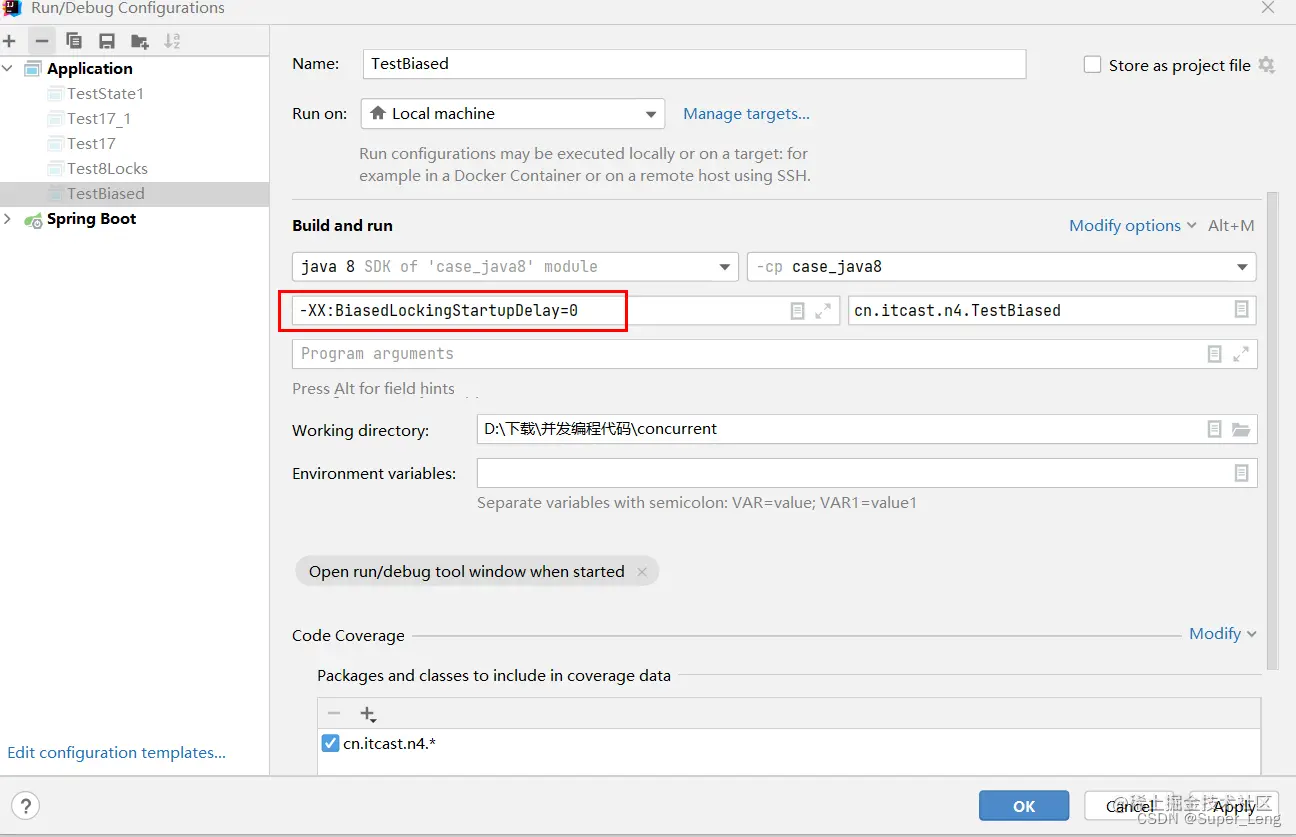
Task: Toggle Store as project file checkbox
Action: tap(1092, 65)
